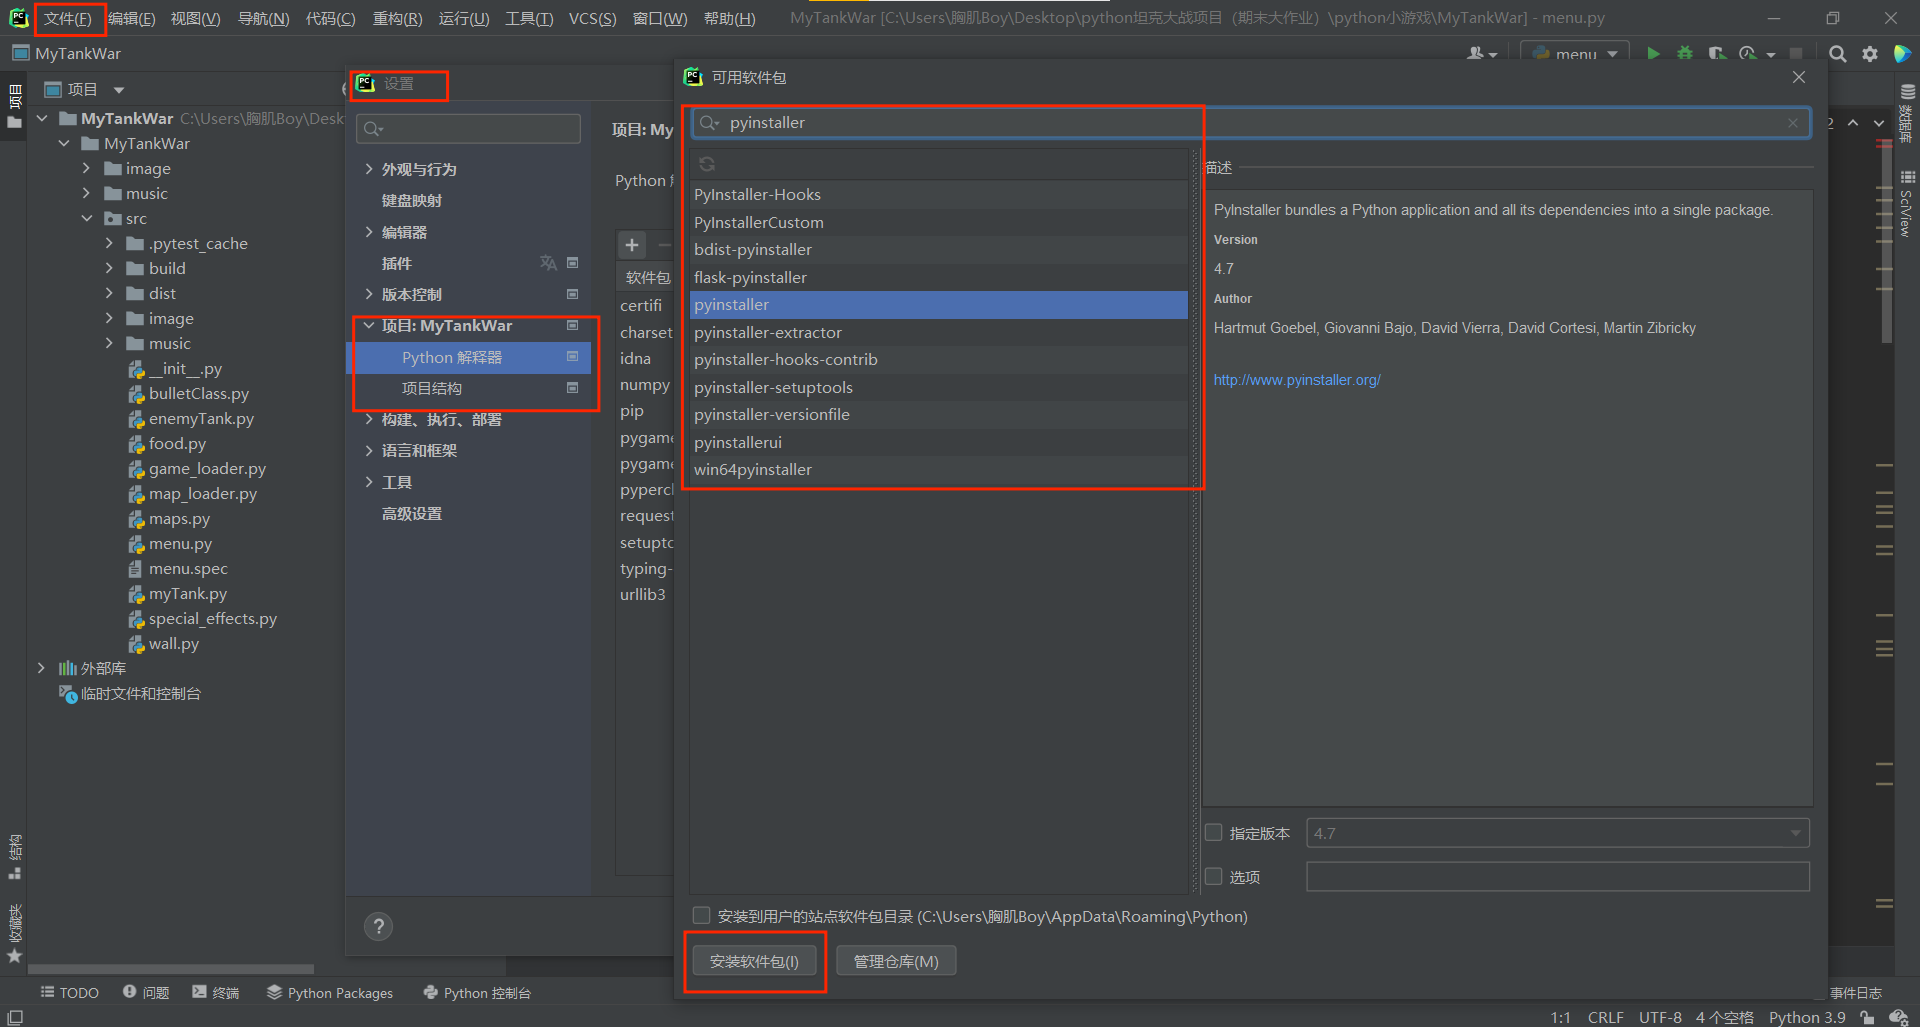Open the 问题 problems tool window
1920x1027 pixels.
click(x=146, y=992)
